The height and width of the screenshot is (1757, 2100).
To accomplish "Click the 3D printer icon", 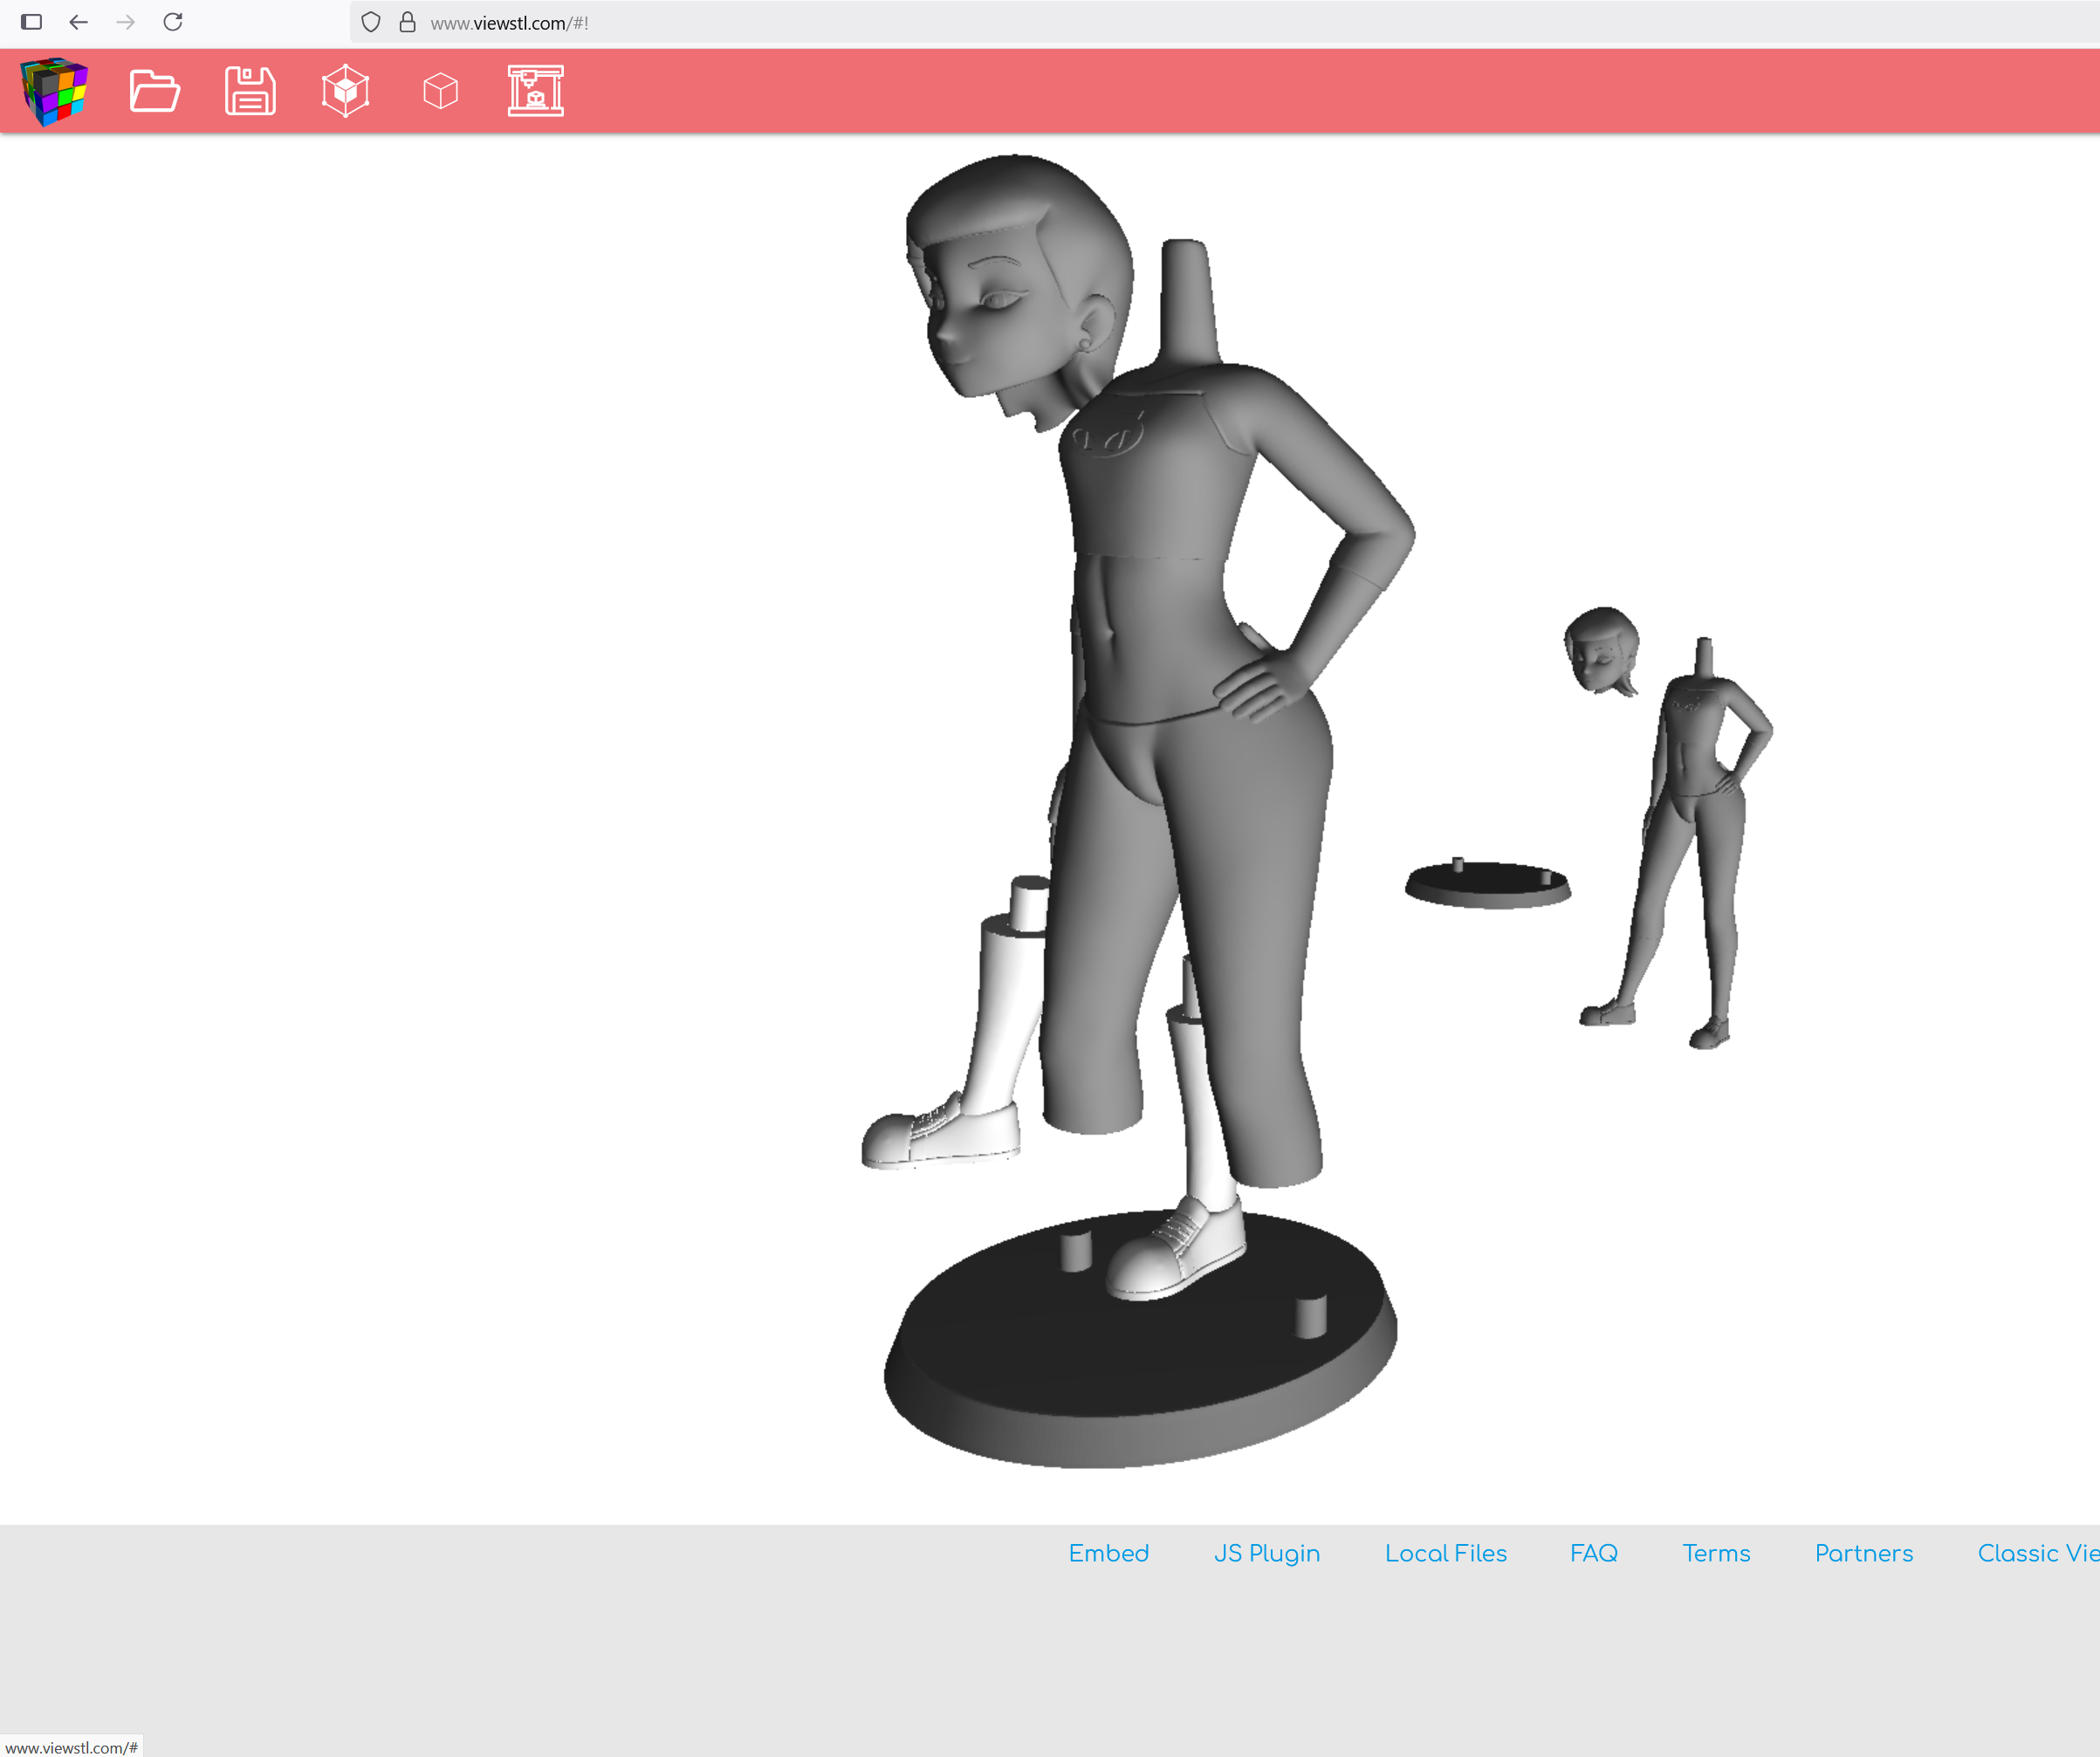I will coord(536,91).
